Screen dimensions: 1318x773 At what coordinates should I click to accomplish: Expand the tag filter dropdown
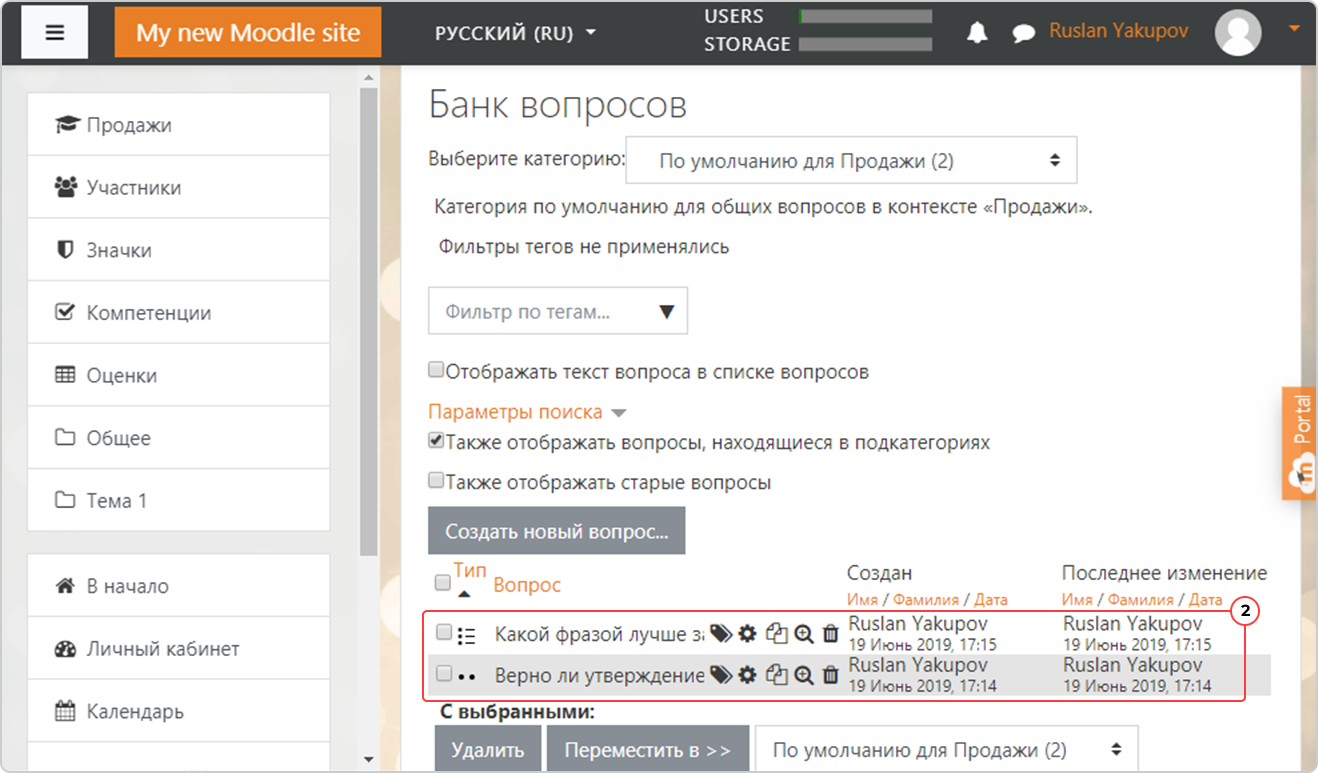(558, 312)
